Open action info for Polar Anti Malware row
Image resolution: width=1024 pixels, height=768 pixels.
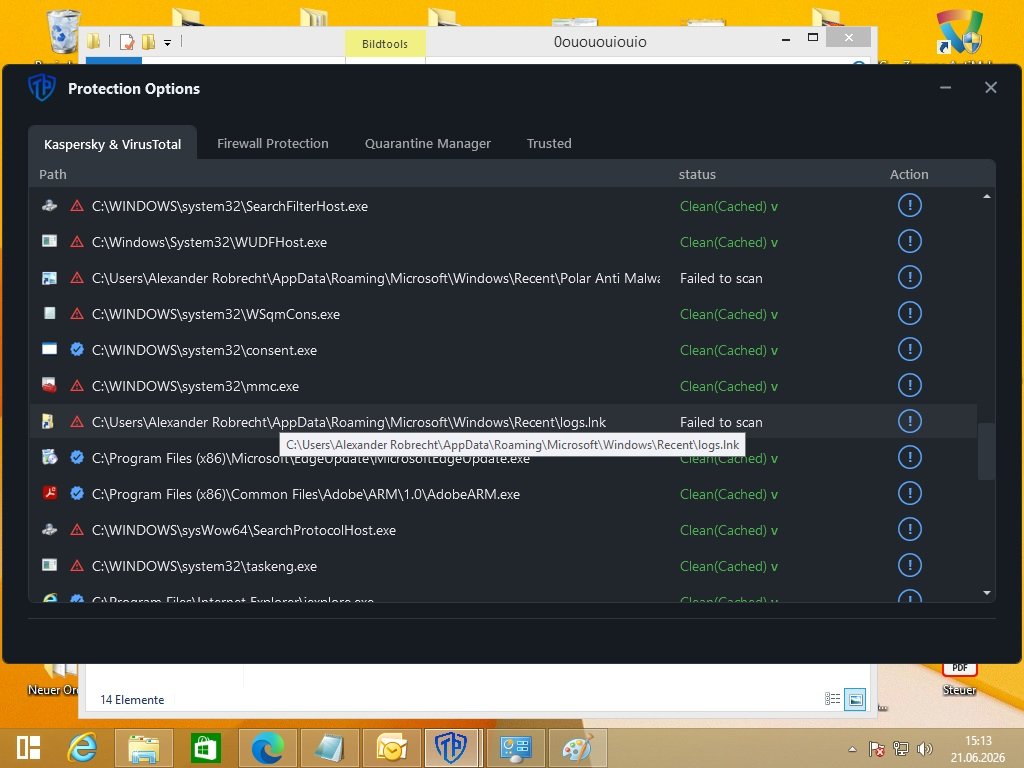(909, 277)
